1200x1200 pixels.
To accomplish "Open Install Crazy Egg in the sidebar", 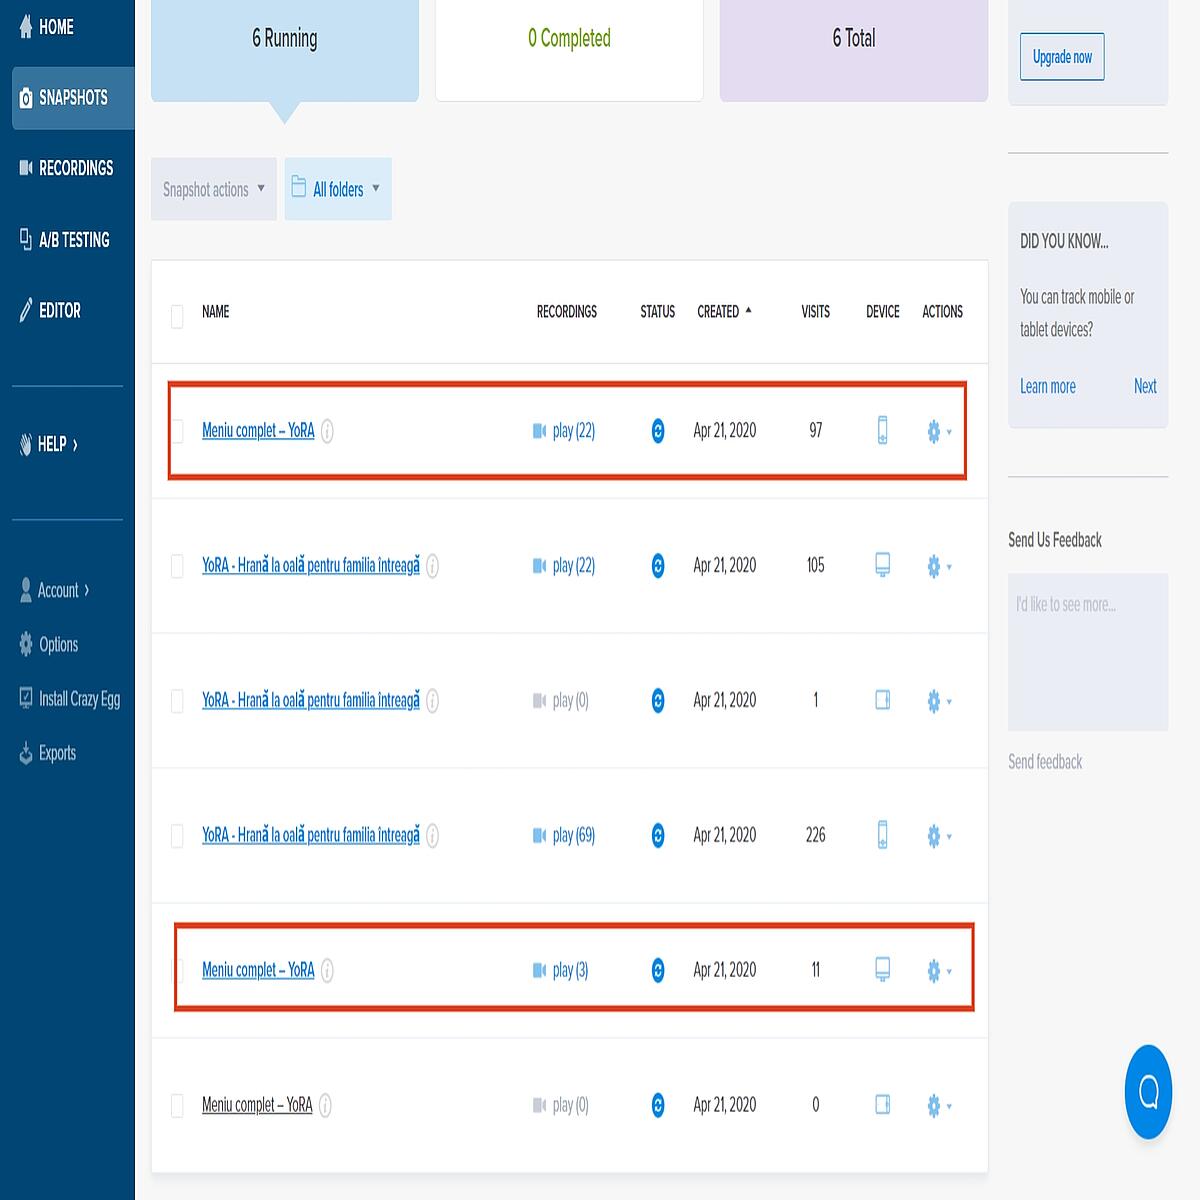I will pos(69,699).
